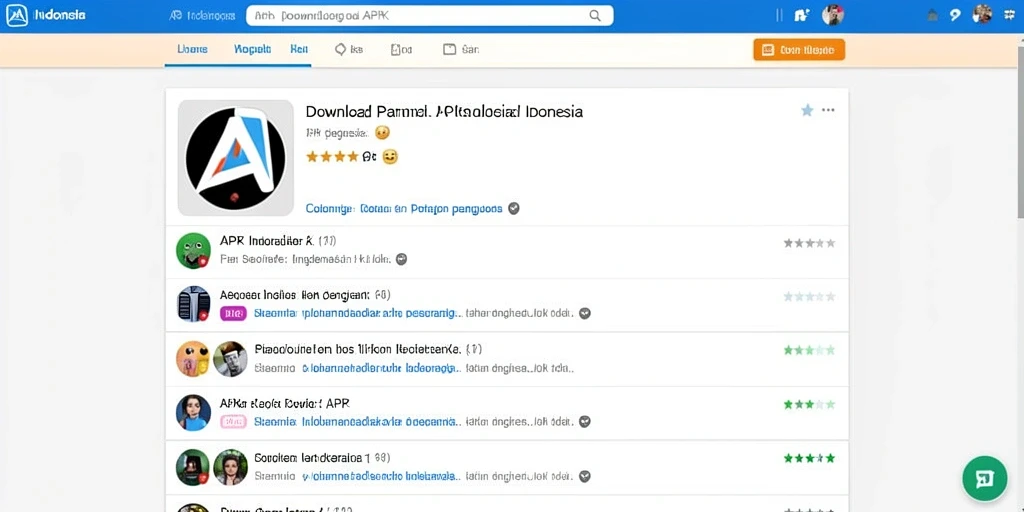Click the green five-star rating on the fifth list row
The height and width of the screenshot is (512, 1024).
tap(809, 458)
